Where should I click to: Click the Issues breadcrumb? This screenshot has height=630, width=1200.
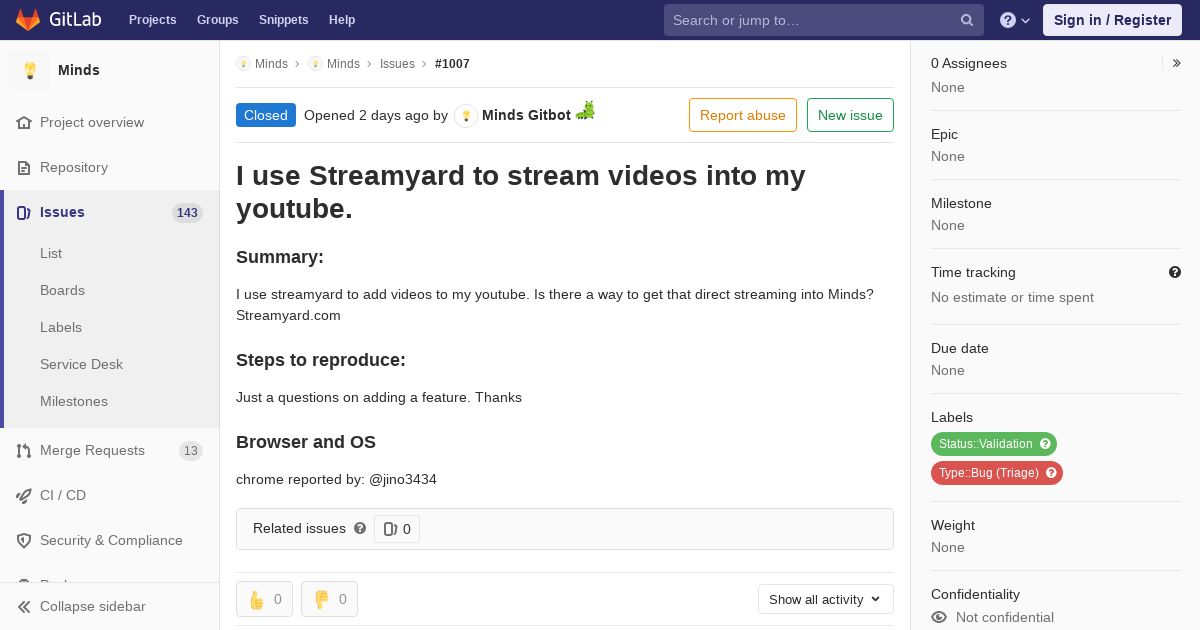pyautogui.click(x=397, y=63)
